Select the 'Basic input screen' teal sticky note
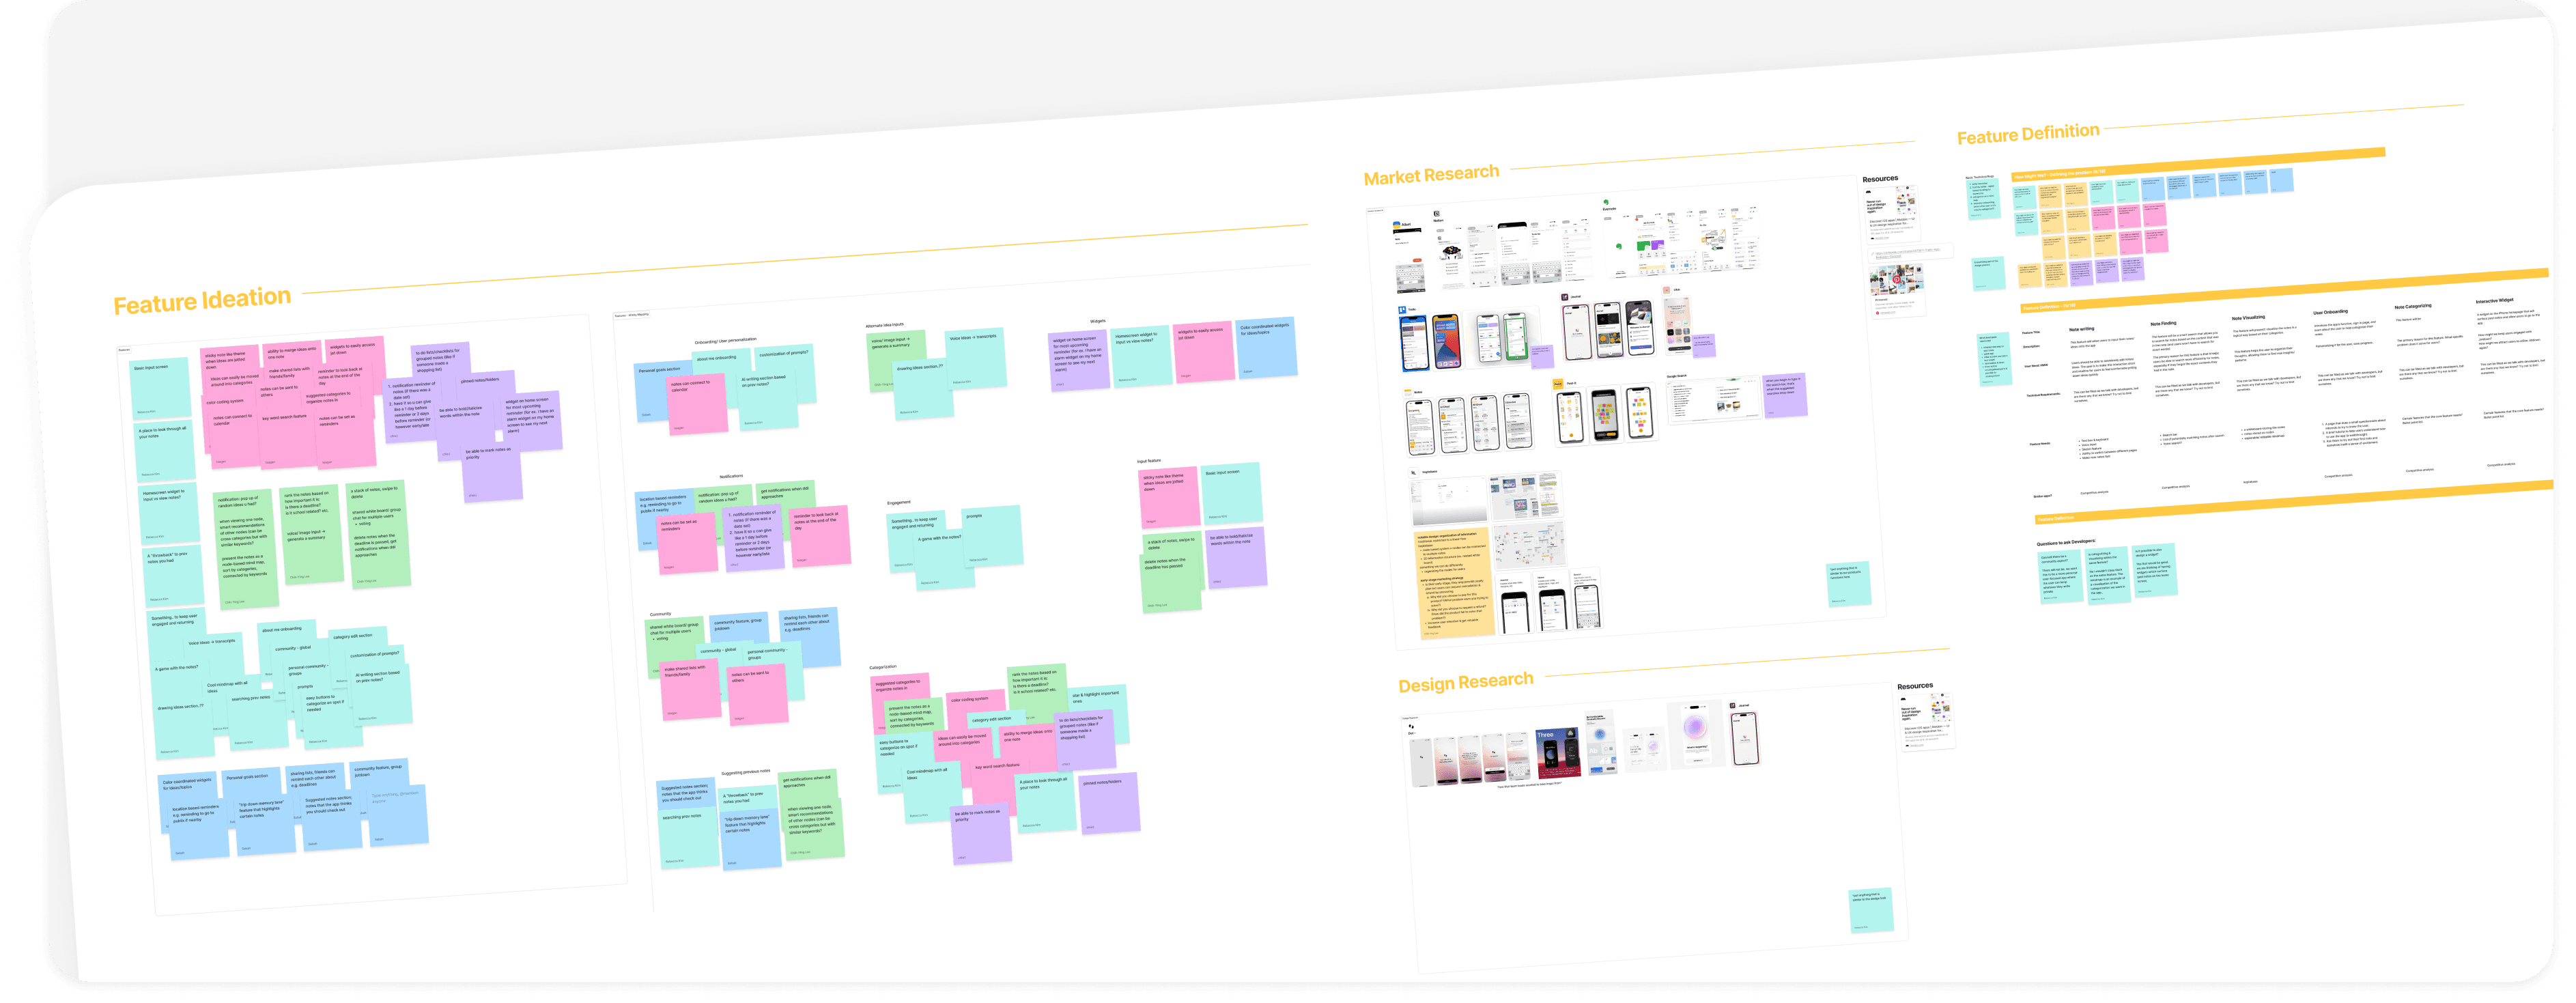Screen dimensions: 2576x1003 point(160,388)
